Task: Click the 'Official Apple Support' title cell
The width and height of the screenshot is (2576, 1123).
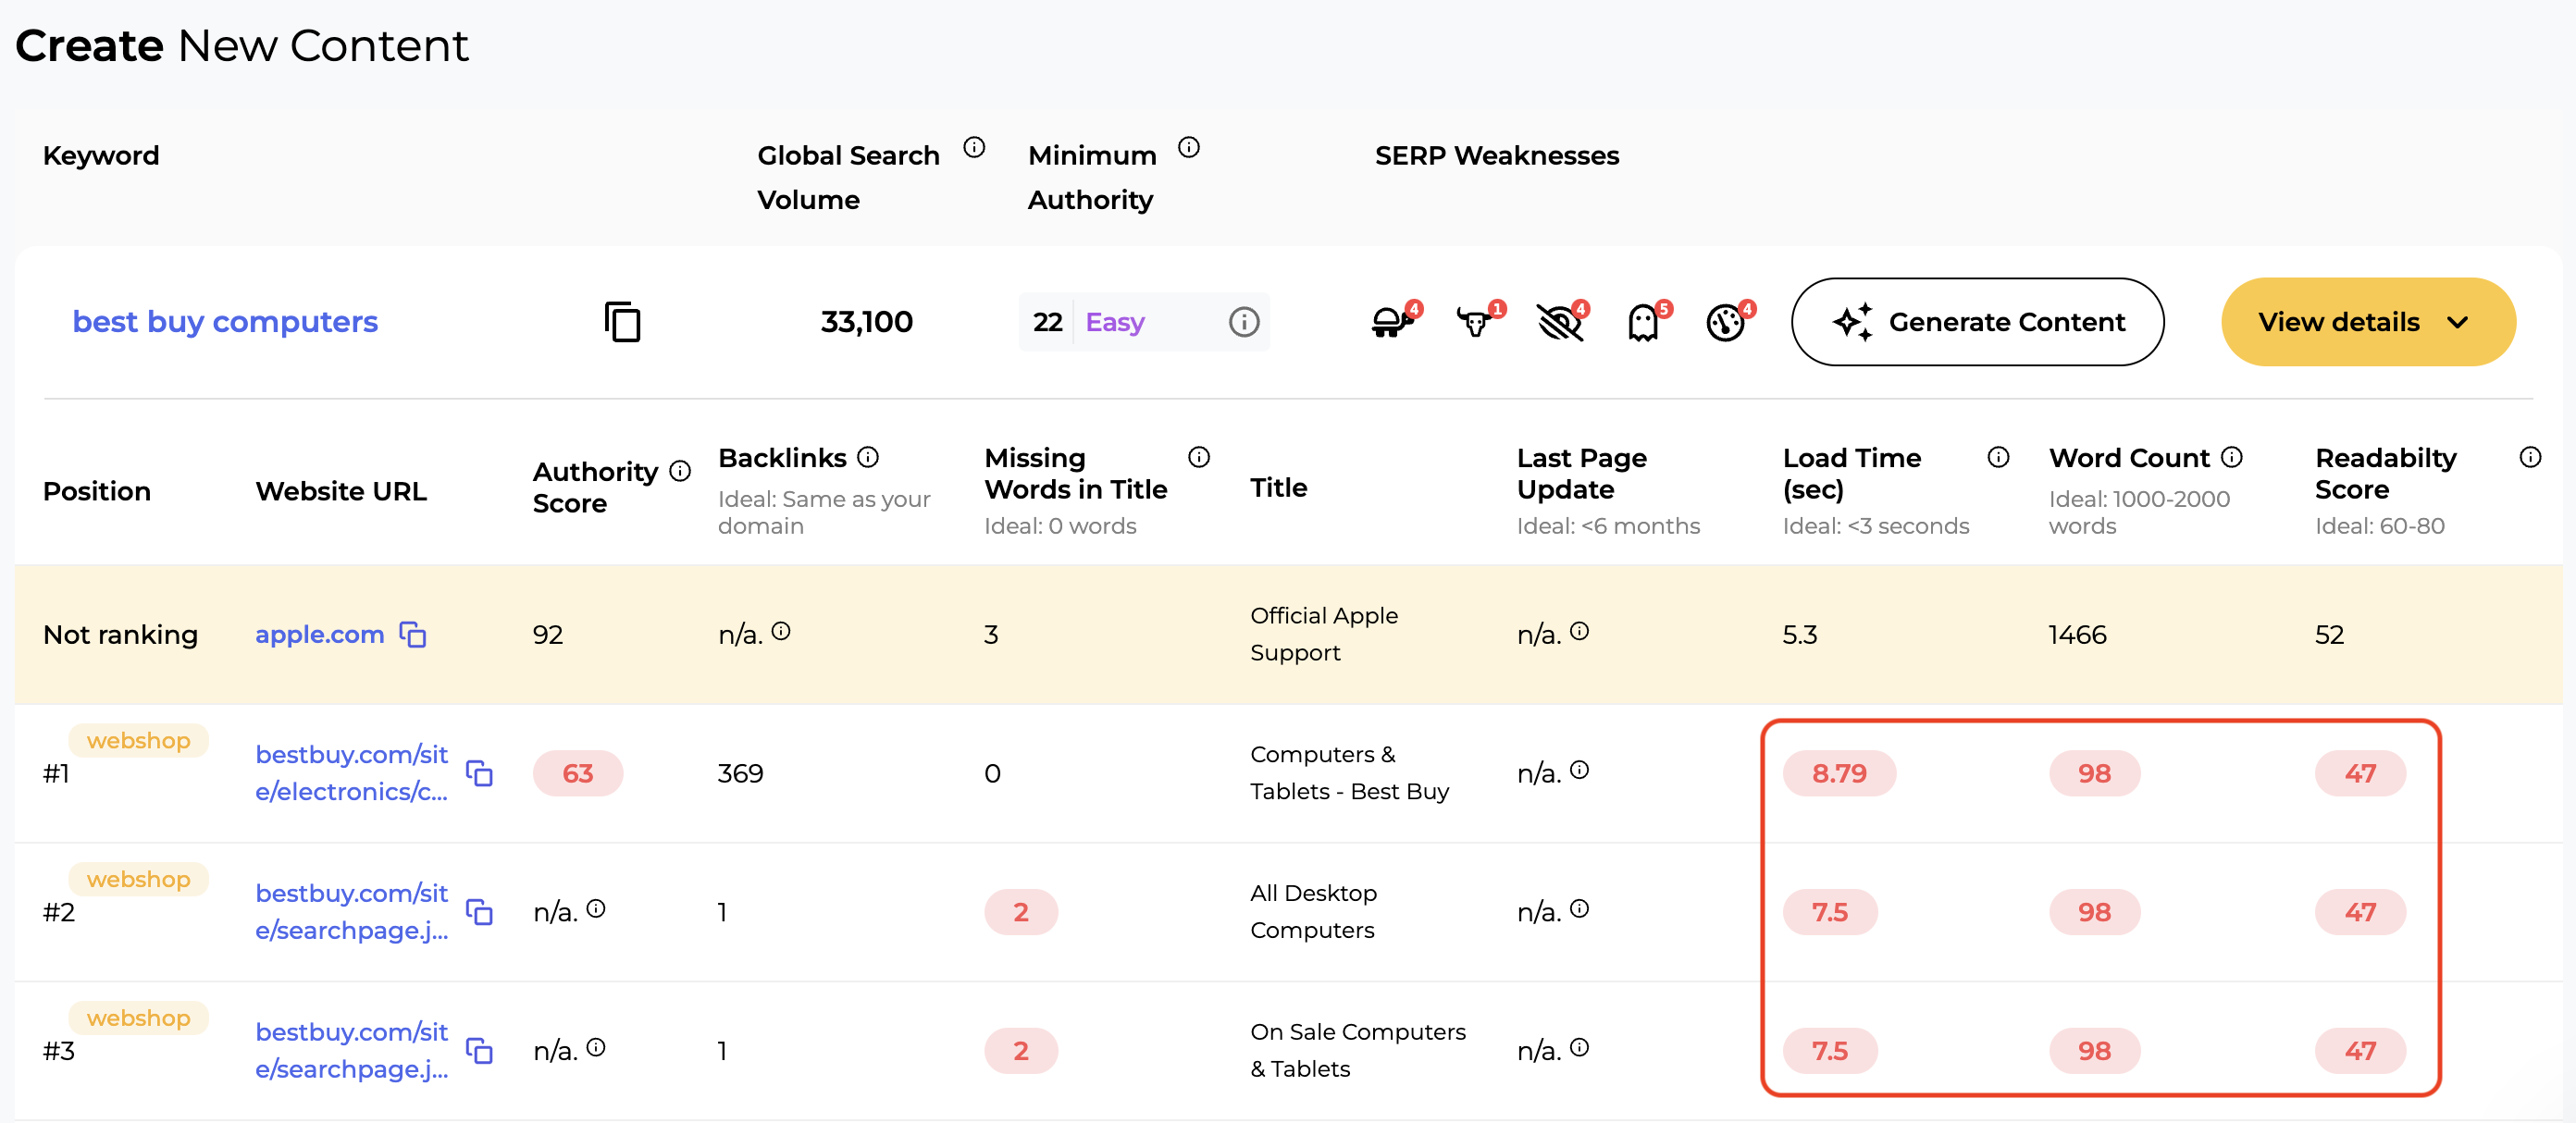Action: coord(1323,634)
